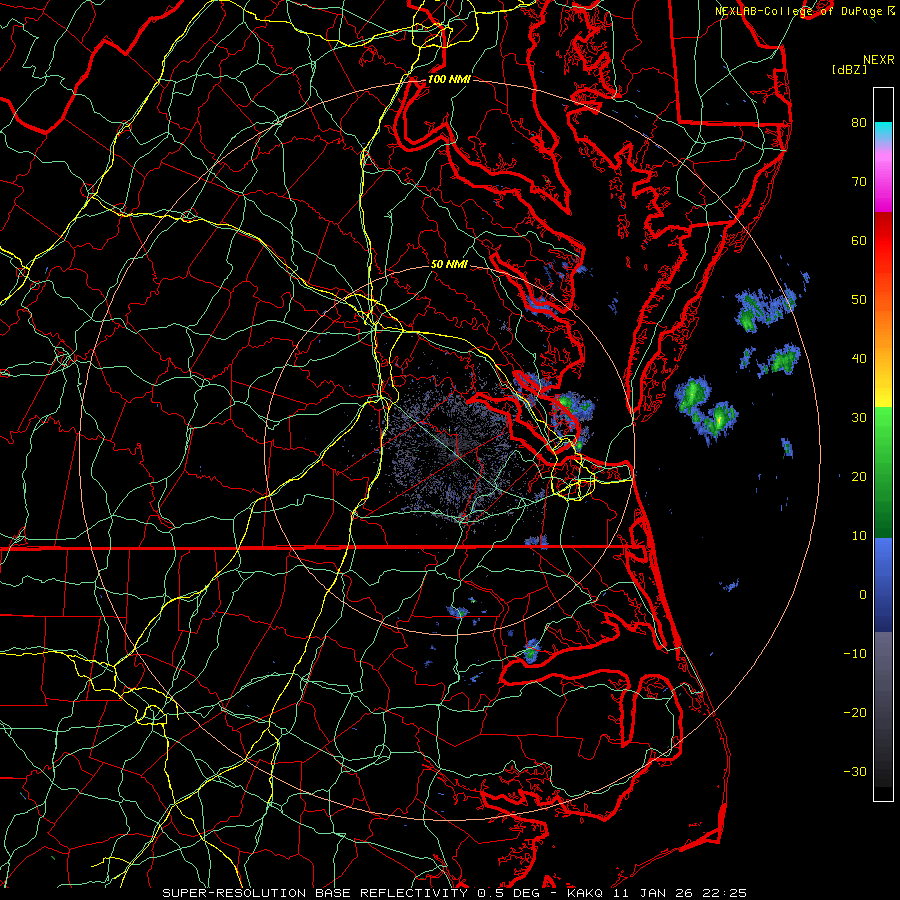Click the 40 tick label on the scale

tap(858, 359)
